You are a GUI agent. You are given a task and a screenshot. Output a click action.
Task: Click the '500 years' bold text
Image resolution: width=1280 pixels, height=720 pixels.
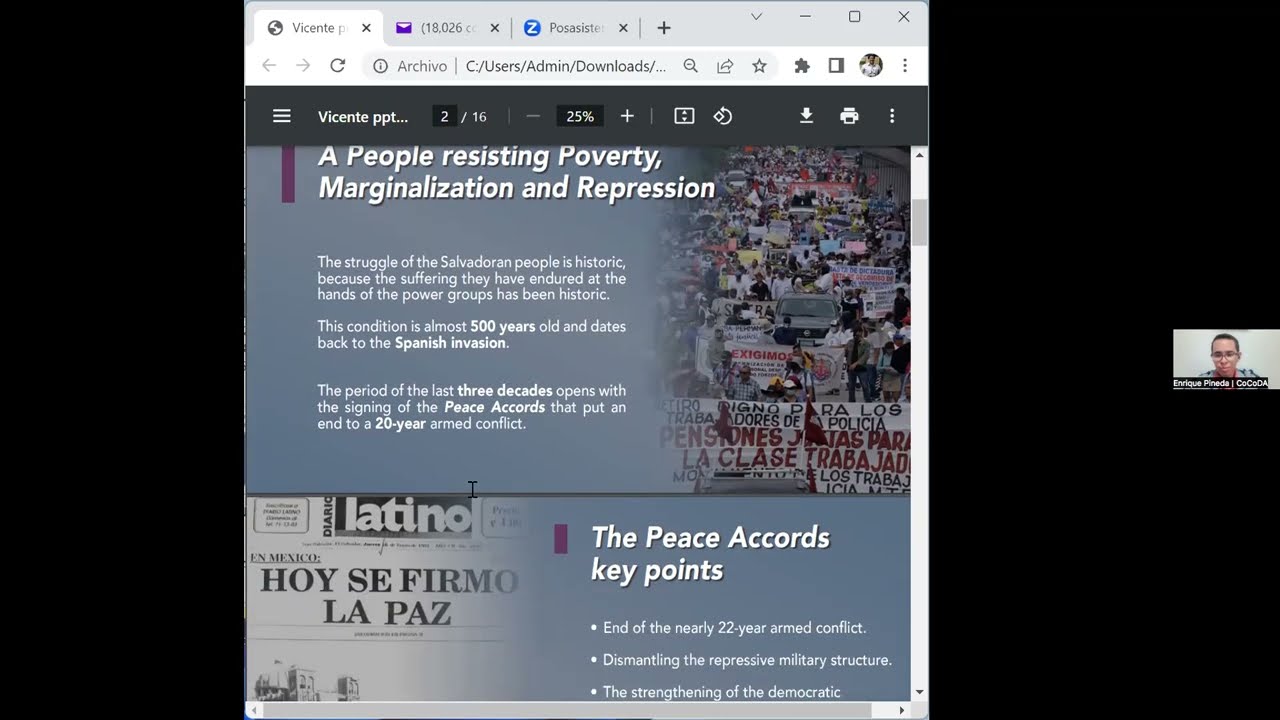503,327
